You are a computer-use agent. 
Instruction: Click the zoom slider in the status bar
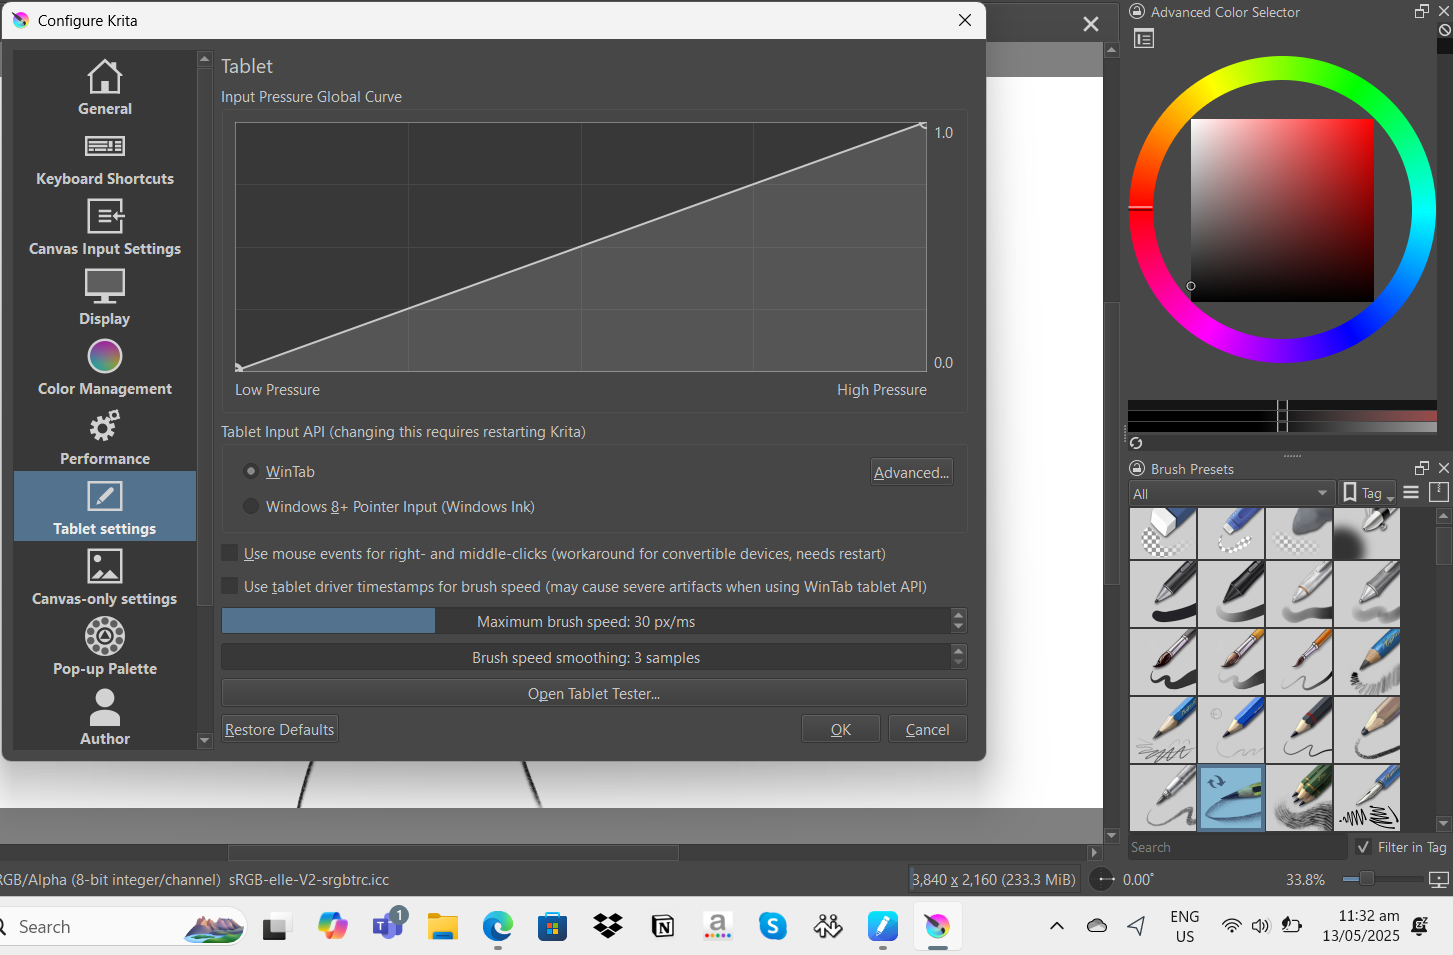click(x=1383, y=879)
